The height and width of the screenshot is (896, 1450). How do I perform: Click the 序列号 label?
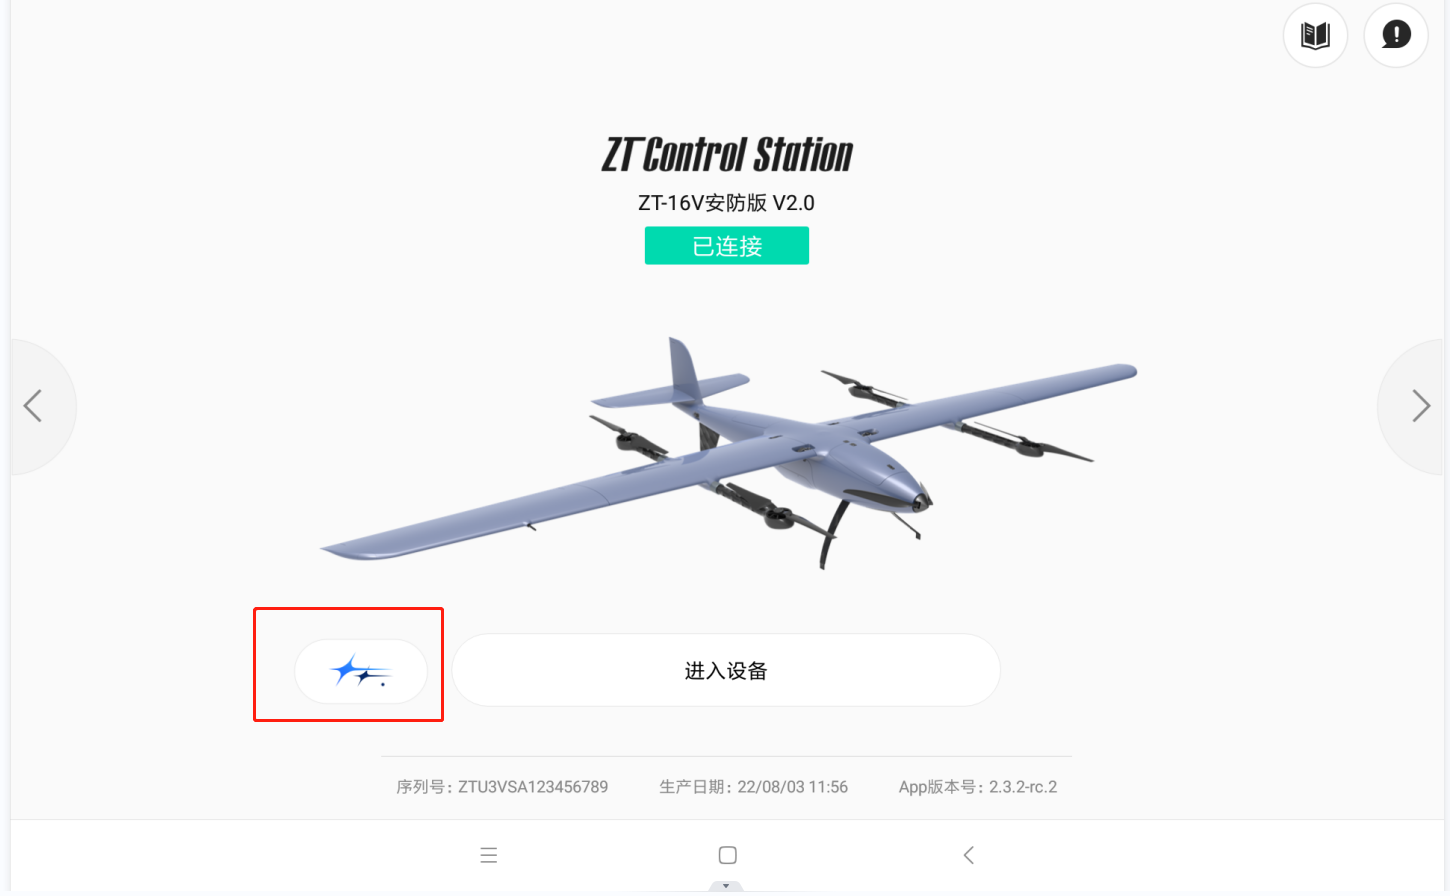click(x=421, y=787)
